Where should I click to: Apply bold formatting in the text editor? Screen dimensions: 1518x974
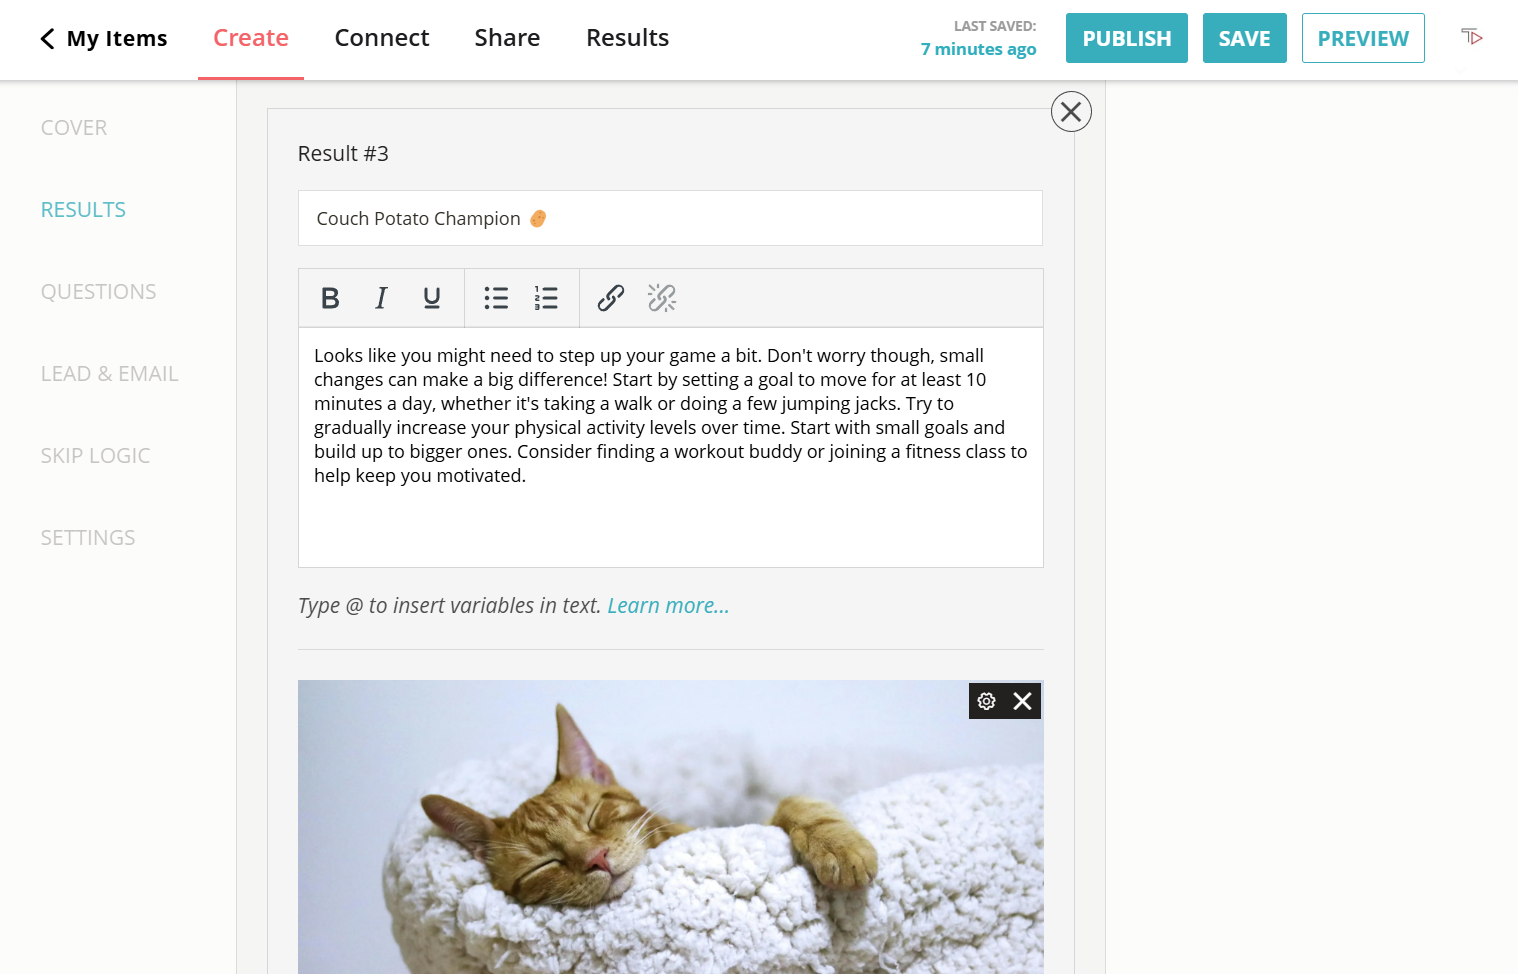click(x=330, y=297)
